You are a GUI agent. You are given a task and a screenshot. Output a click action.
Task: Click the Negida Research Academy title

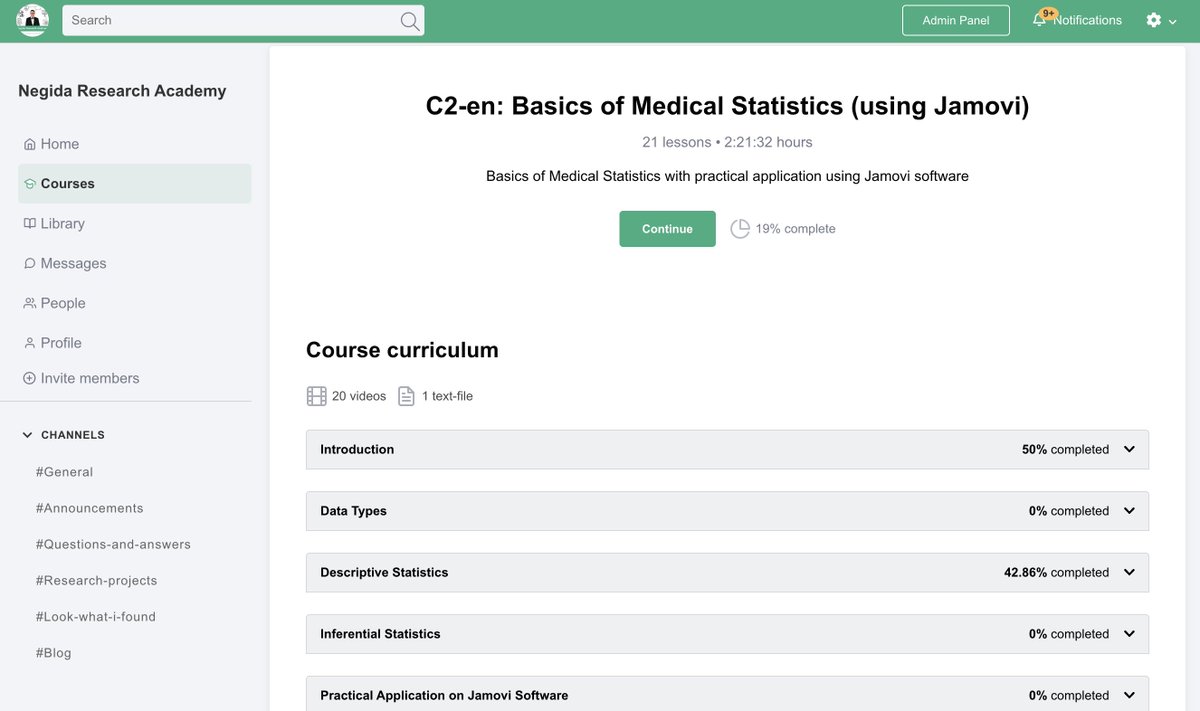pyautogui.click(x=122, y=91)
